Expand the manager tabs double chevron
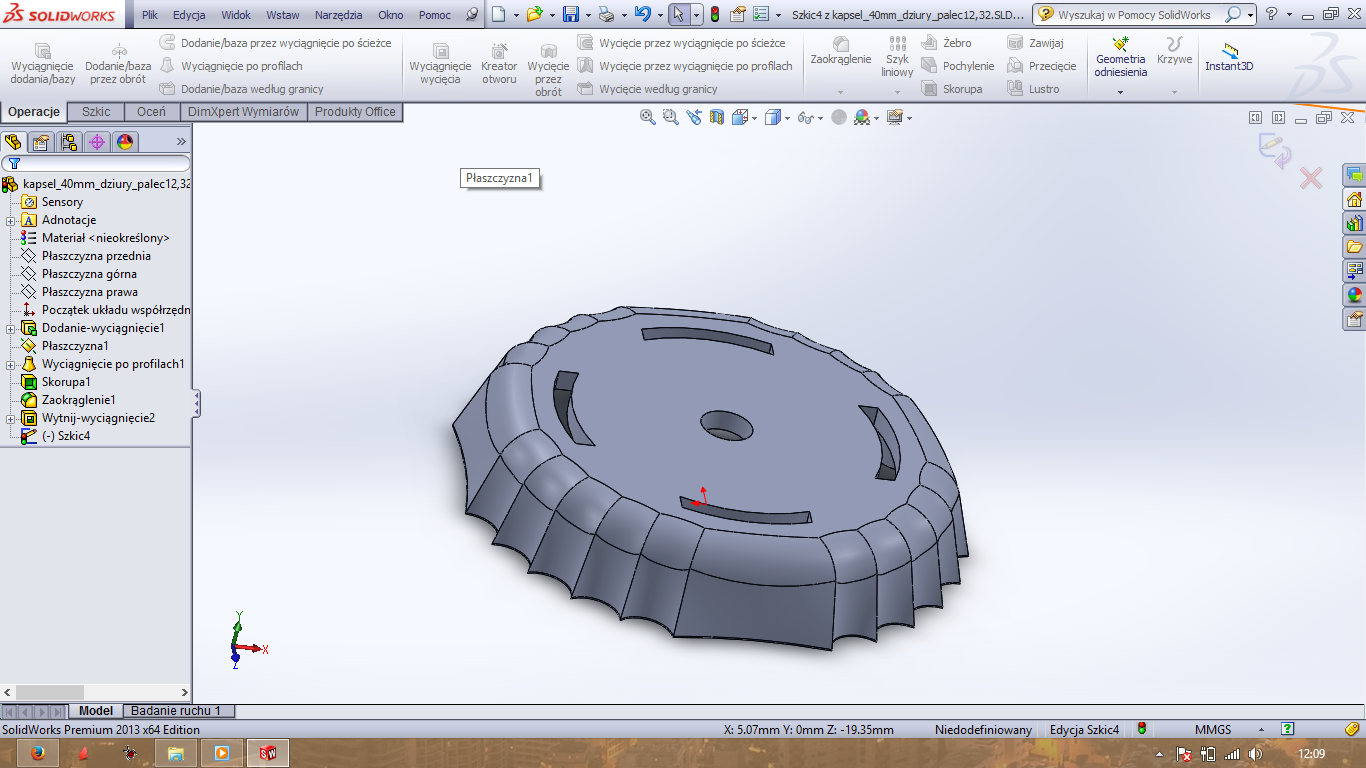The image size is (1366, 768). [181, 141]
